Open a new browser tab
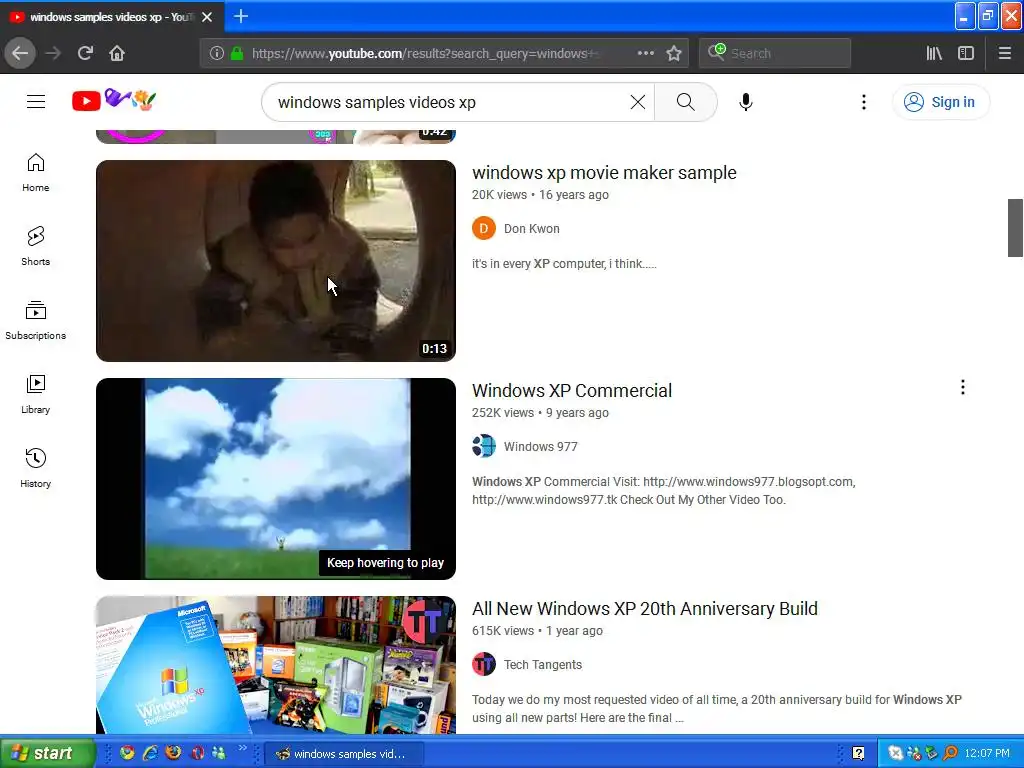This screenshot has width=1024, height=768. pyautogui.click(x=240, y=16)
